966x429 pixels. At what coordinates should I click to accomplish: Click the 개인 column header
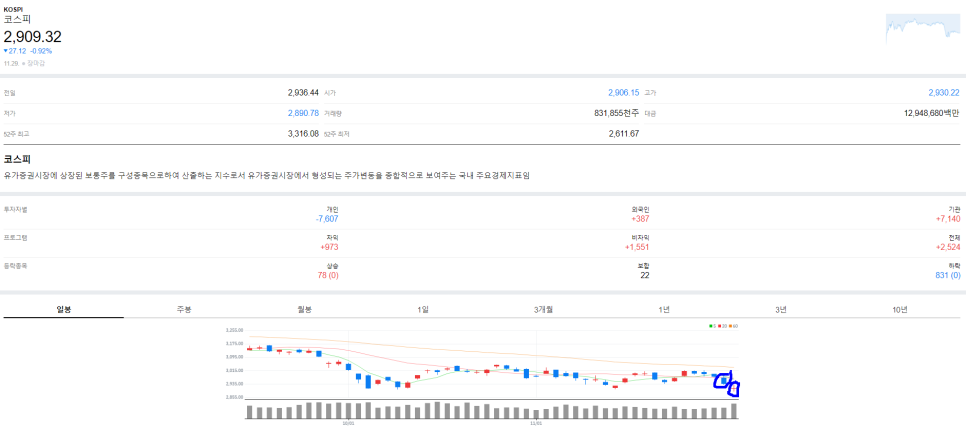pos(333,210)
